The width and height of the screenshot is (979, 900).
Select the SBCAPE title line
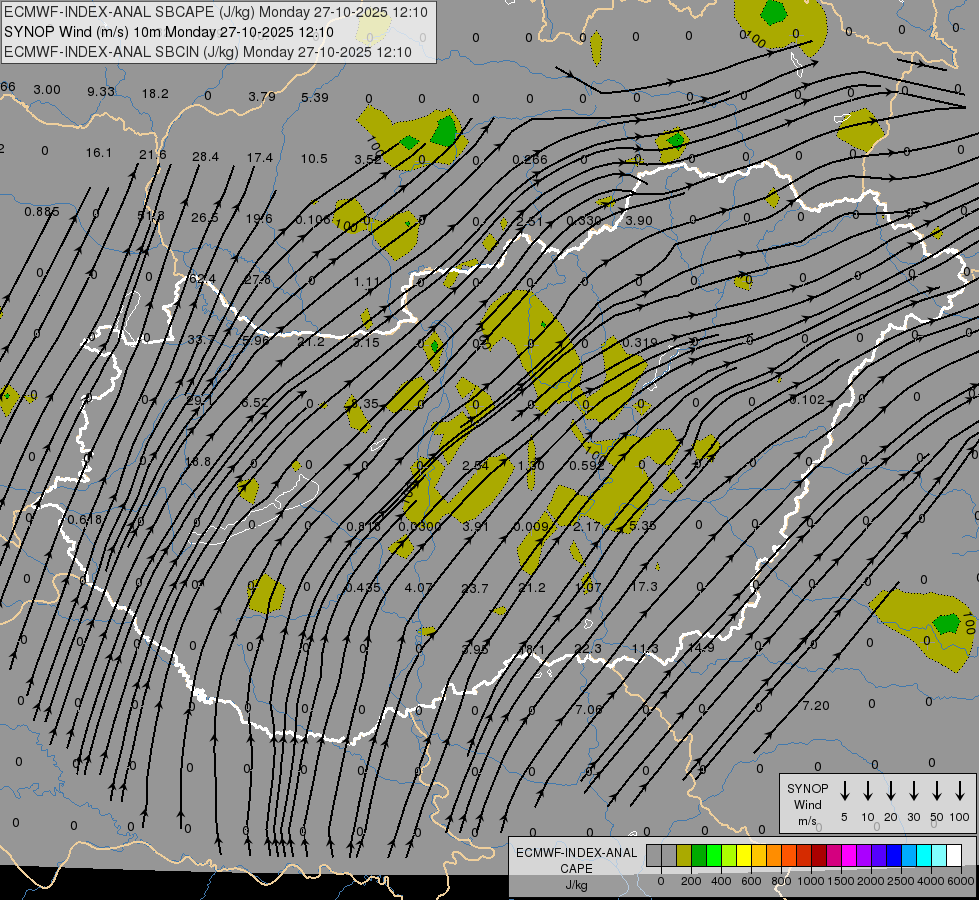click(216, 12)
